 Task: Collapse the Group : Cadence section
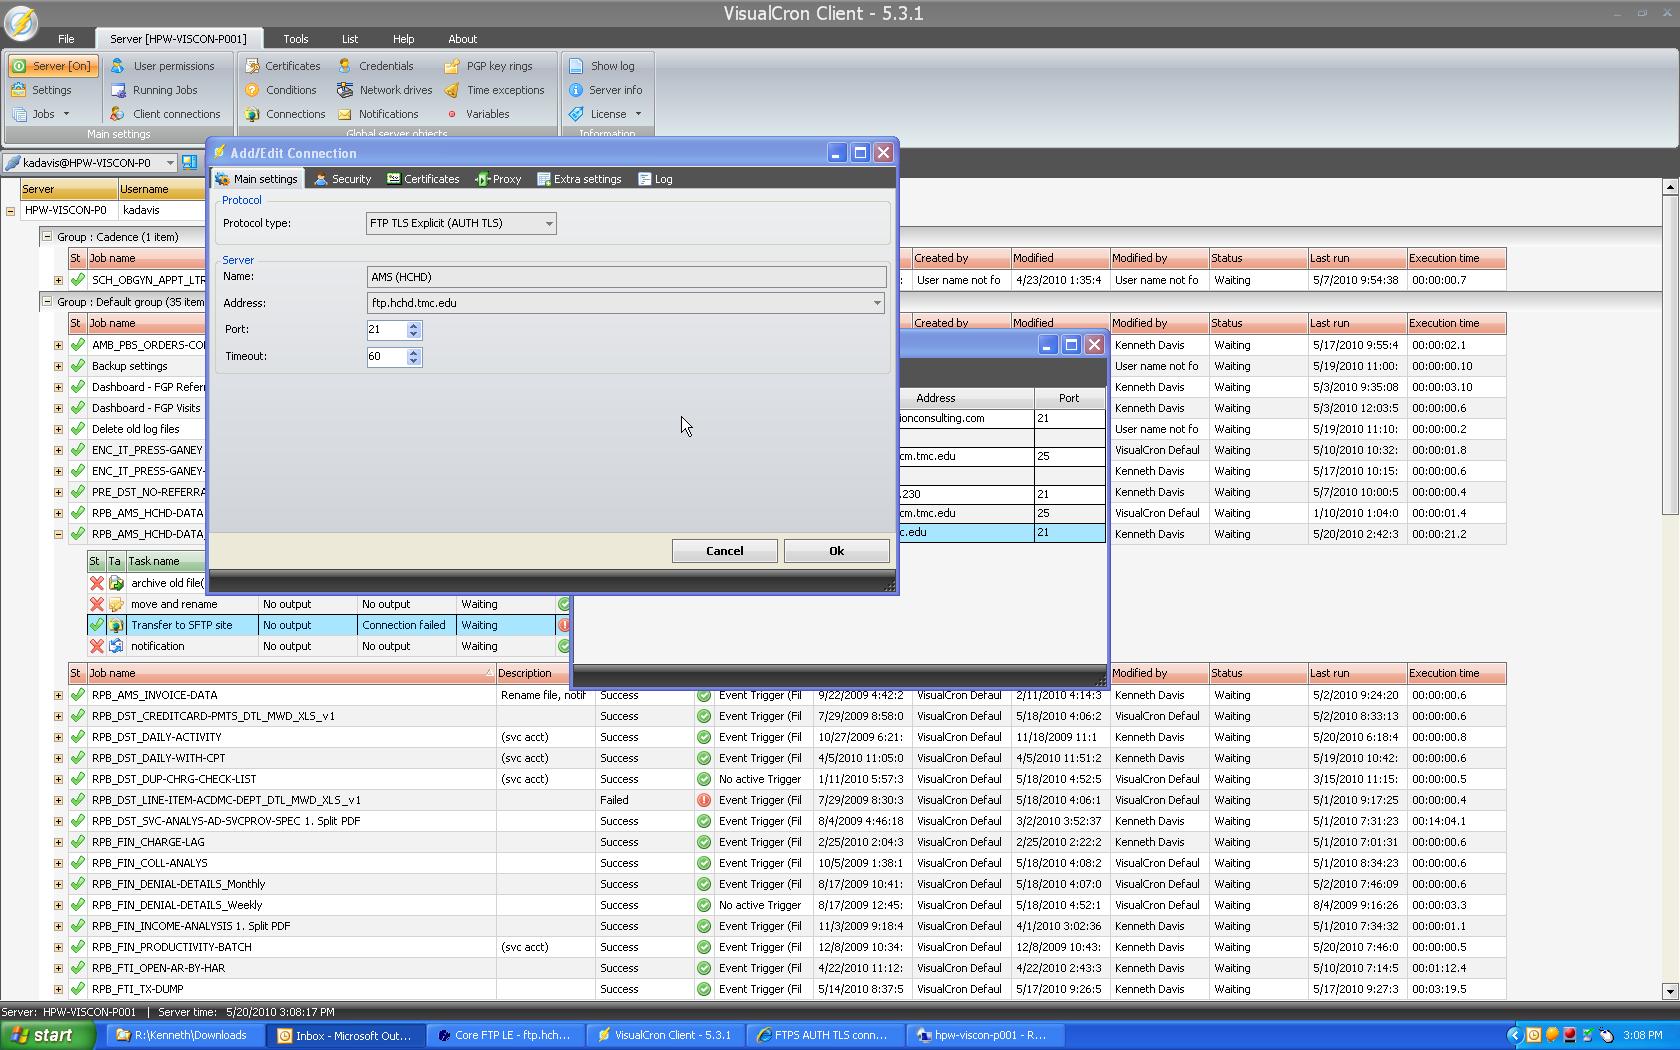point(46,237)
